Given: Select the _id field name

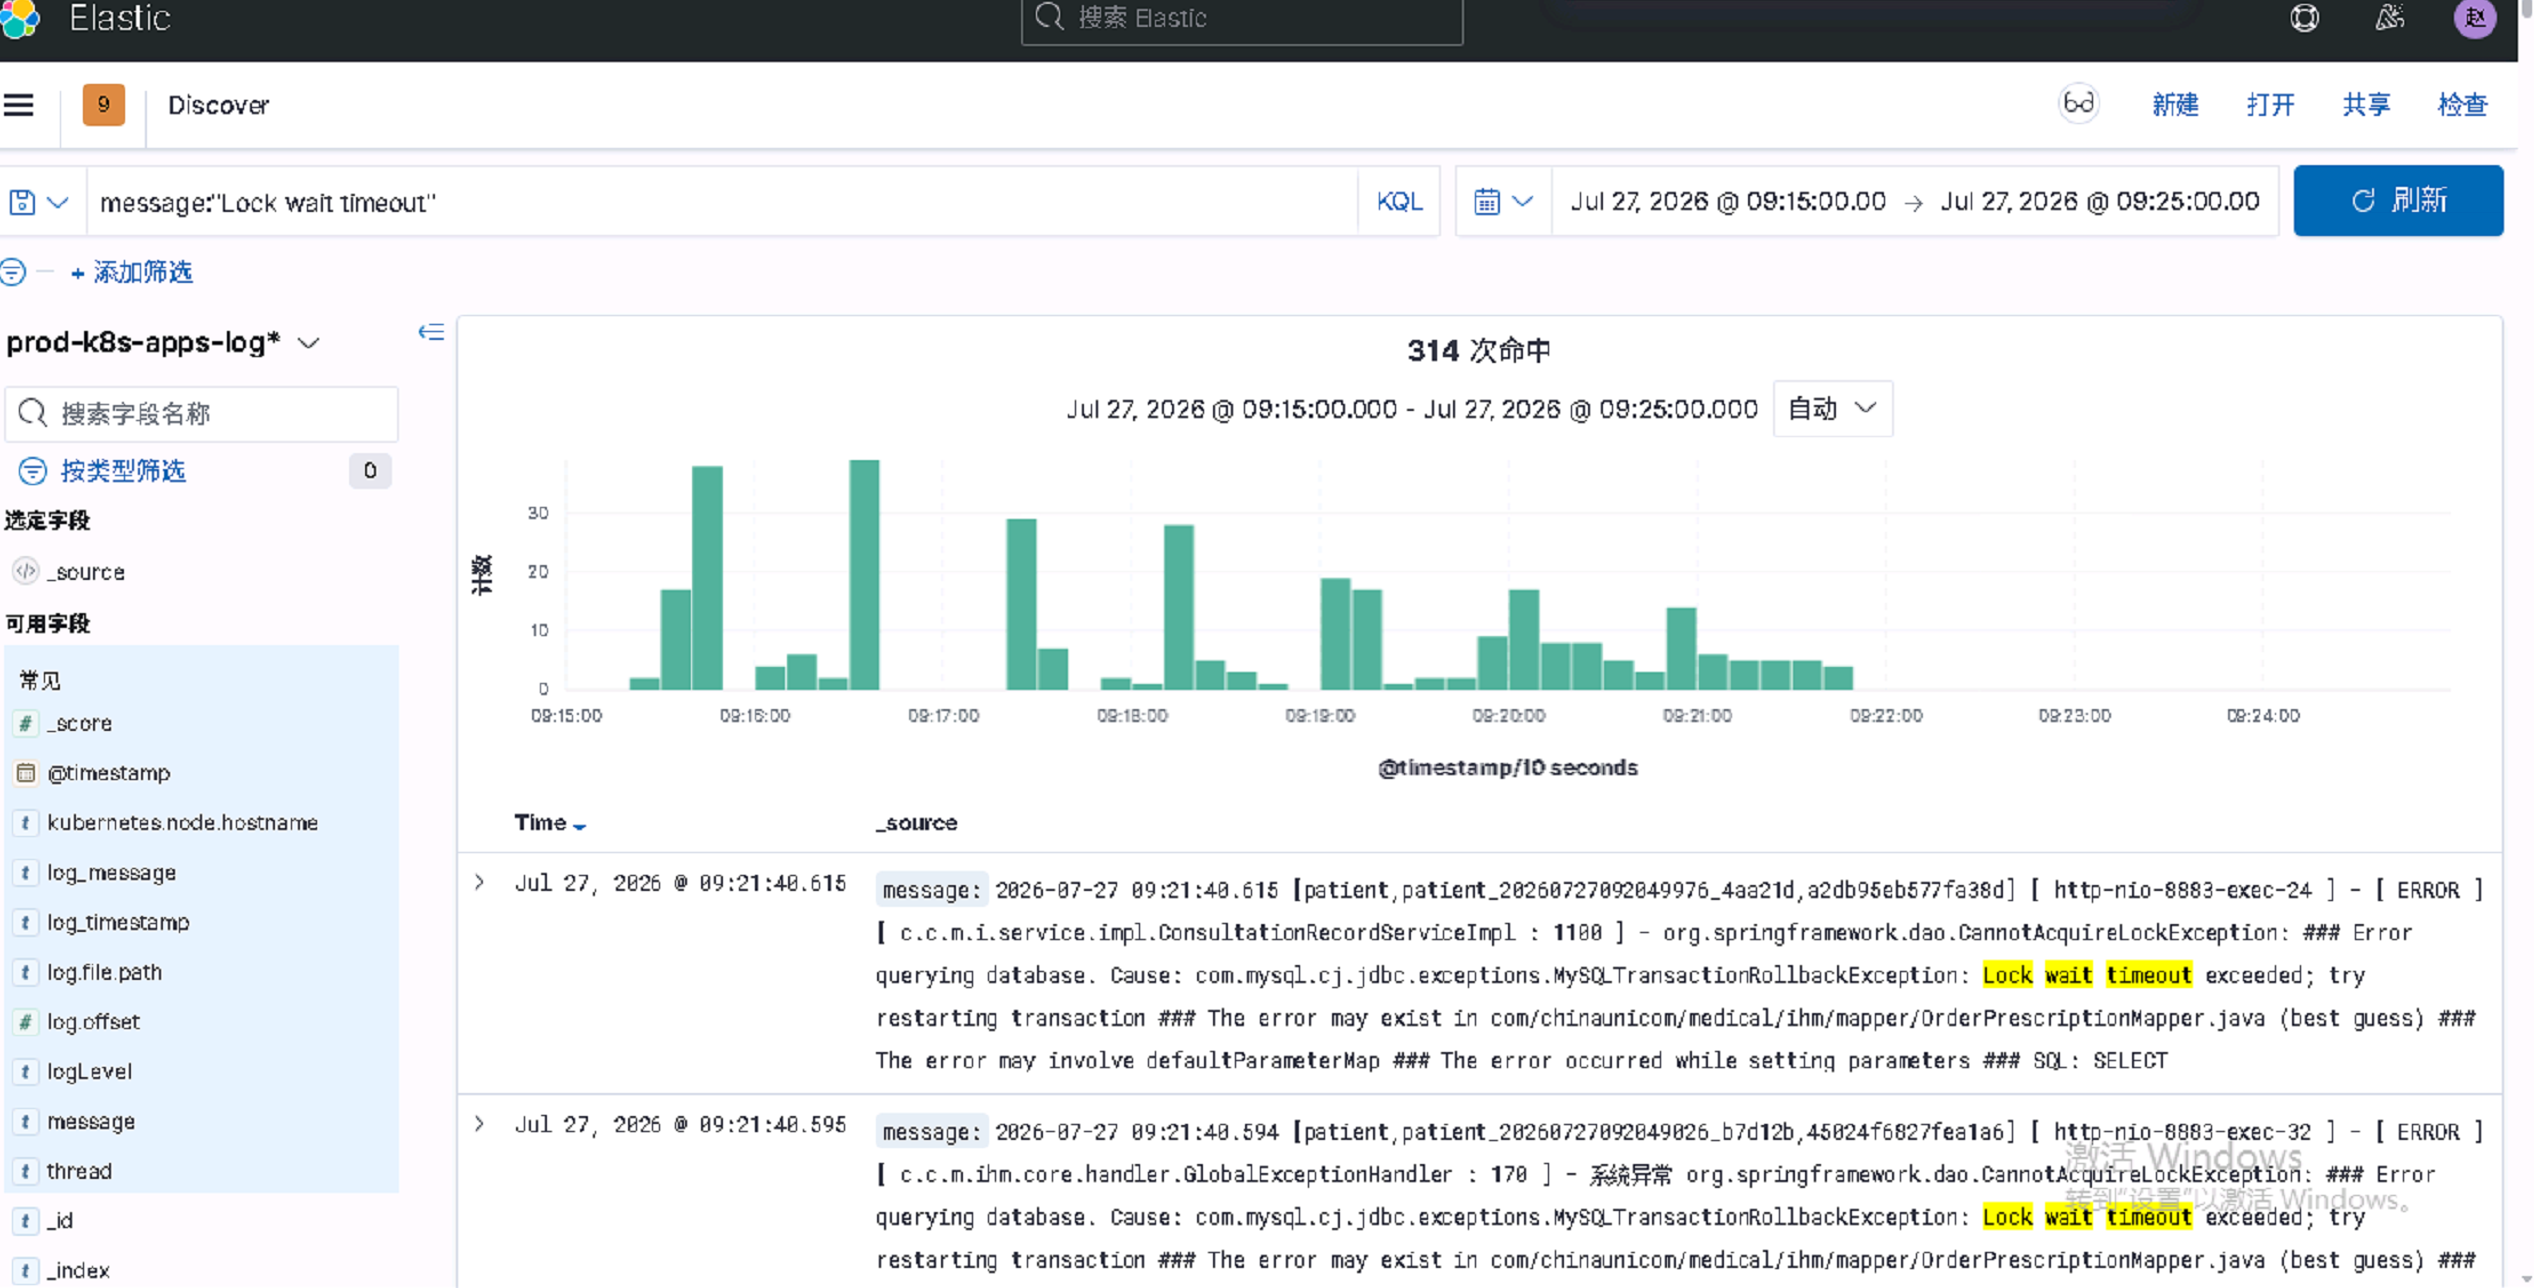Looking at the screenshot, I should (x=60, y=1221).
